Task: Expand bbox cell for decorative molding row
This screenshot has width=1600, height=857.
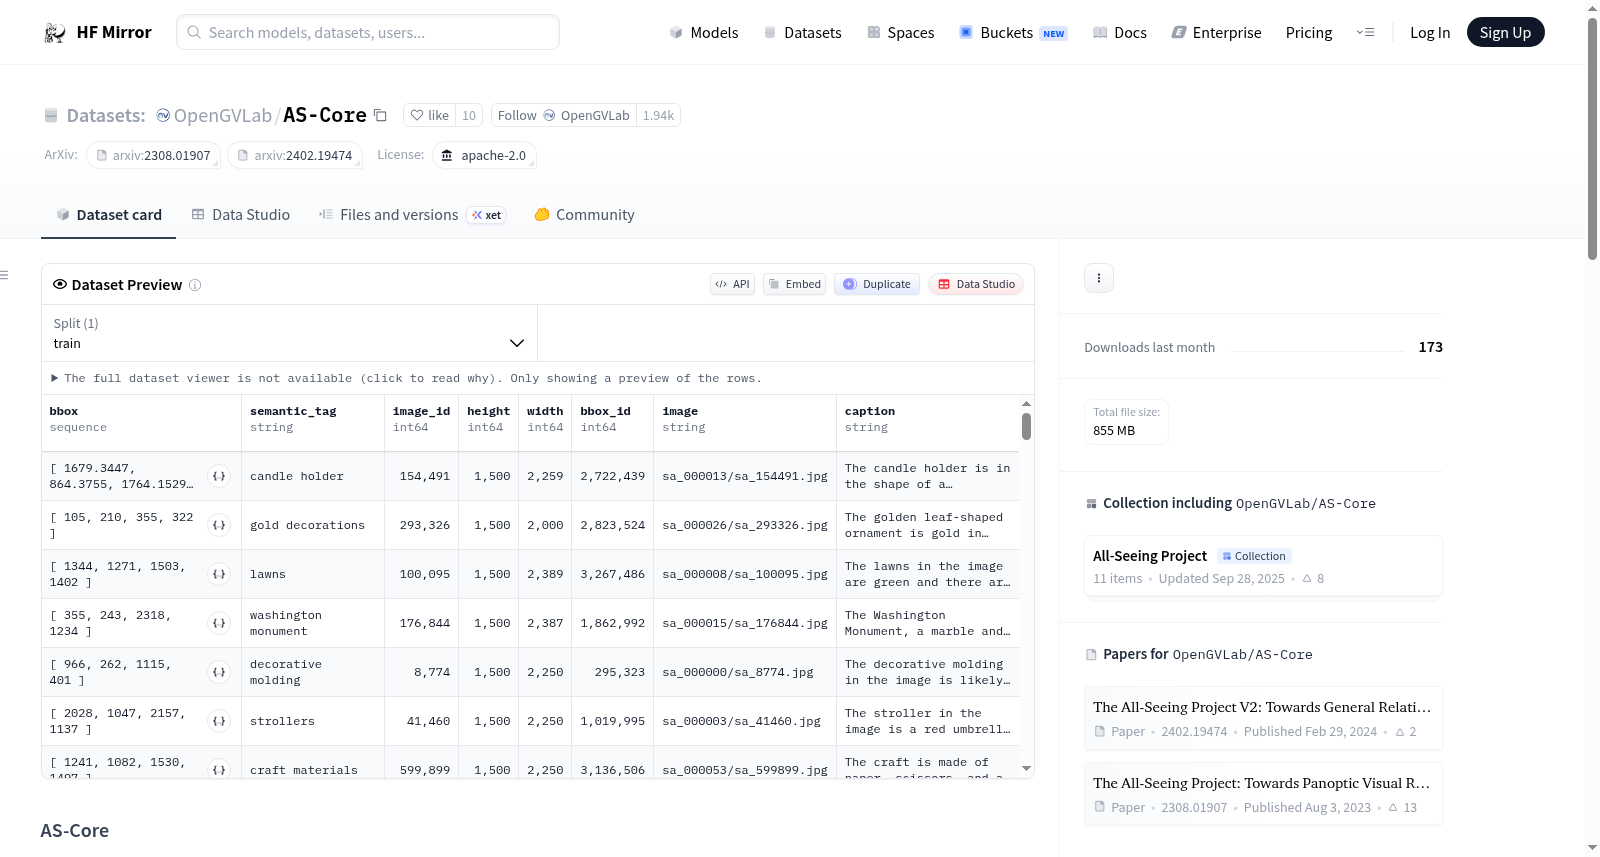Action: click(219, 672)
